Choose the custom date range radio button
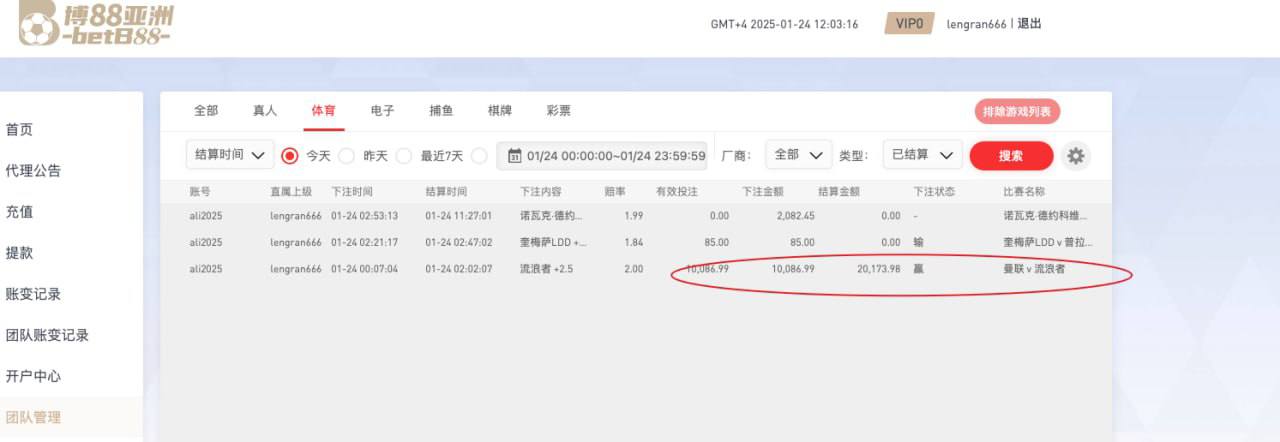This screenshot has height=442, width=1280. (479, 155)
